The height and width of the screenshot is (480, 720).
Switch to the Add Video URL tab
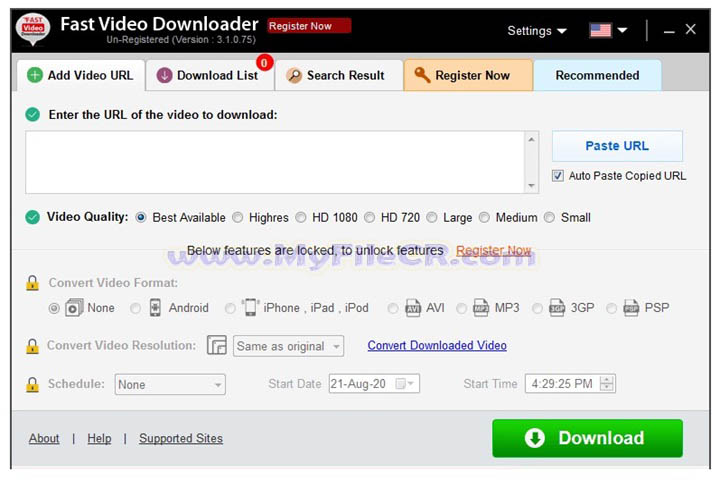click(81, 75)
